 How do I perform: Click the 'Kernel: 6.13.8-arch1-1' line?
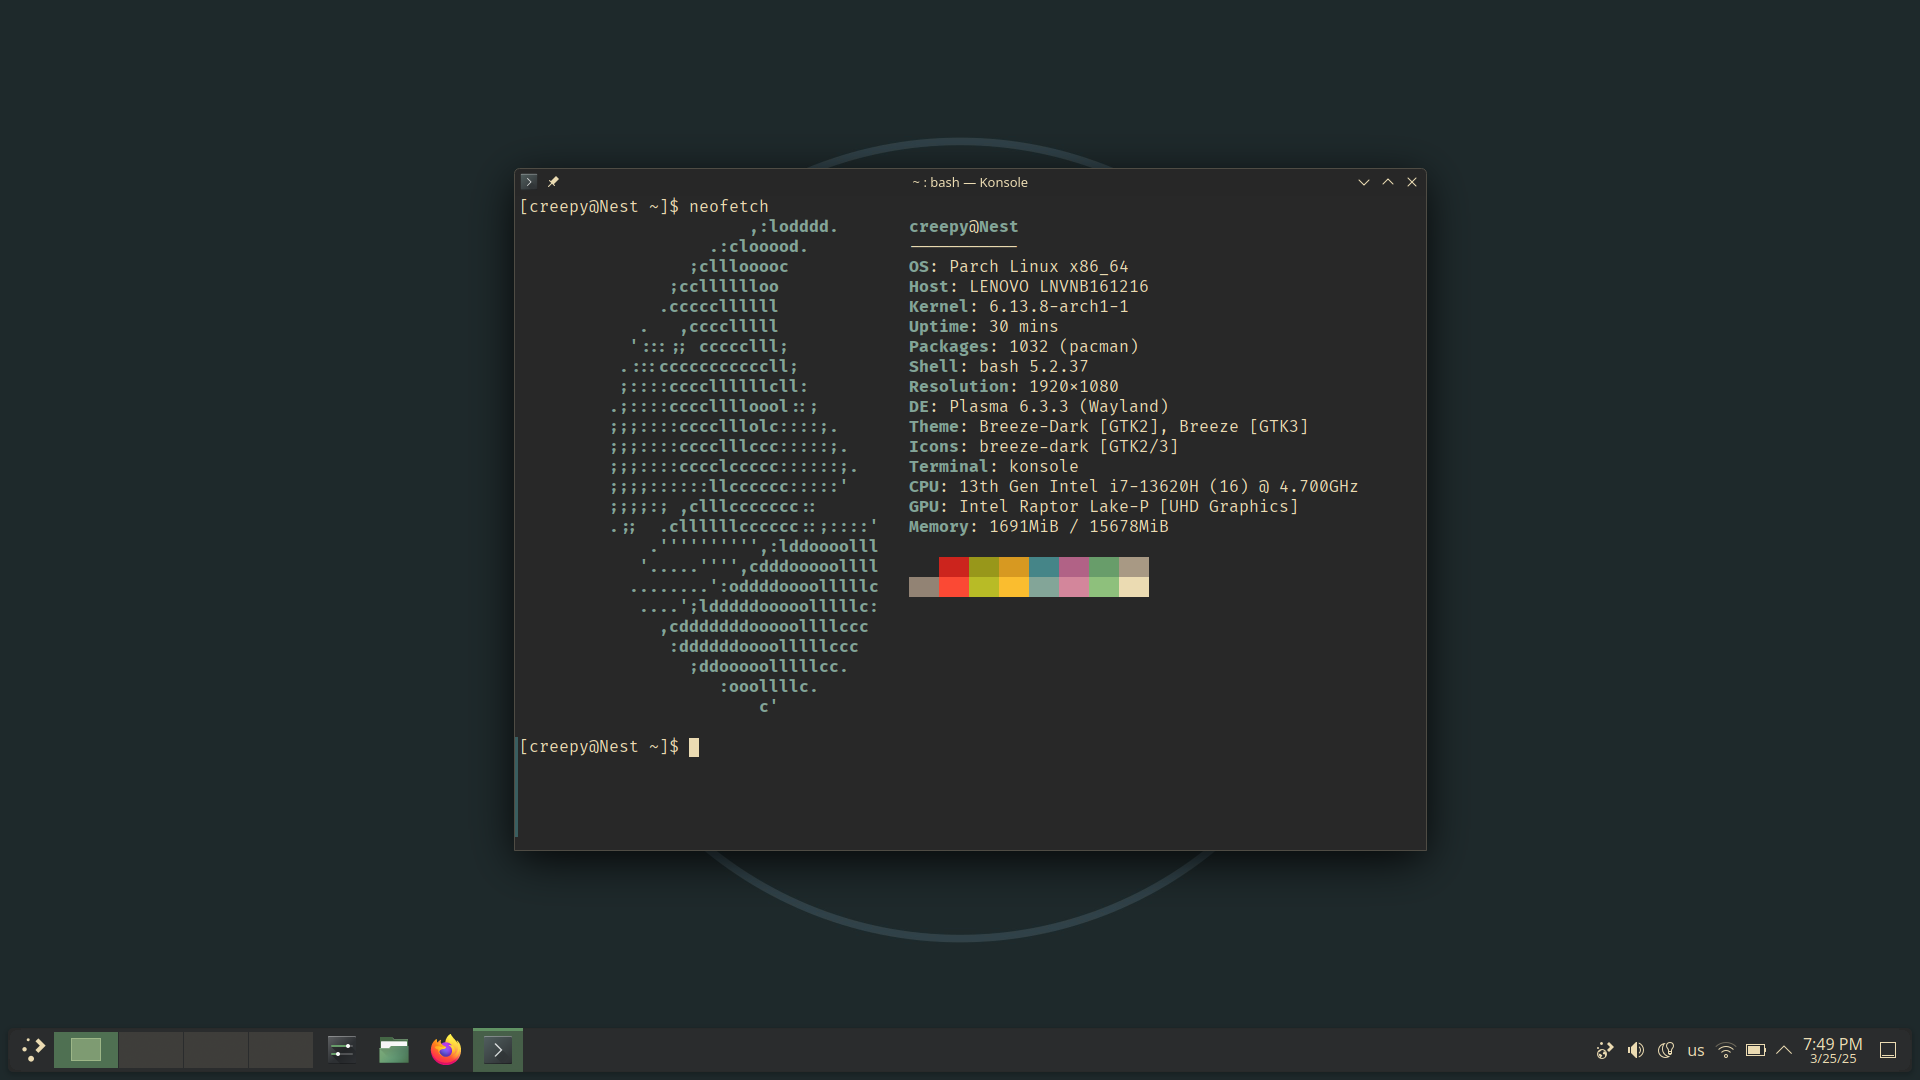click(1018, 306)
